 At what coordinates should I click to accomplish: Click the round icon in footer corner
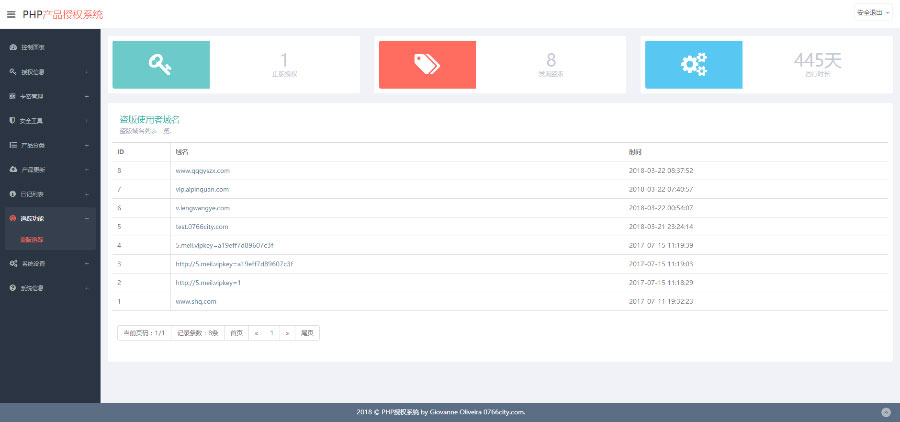(x=885, y=412)
